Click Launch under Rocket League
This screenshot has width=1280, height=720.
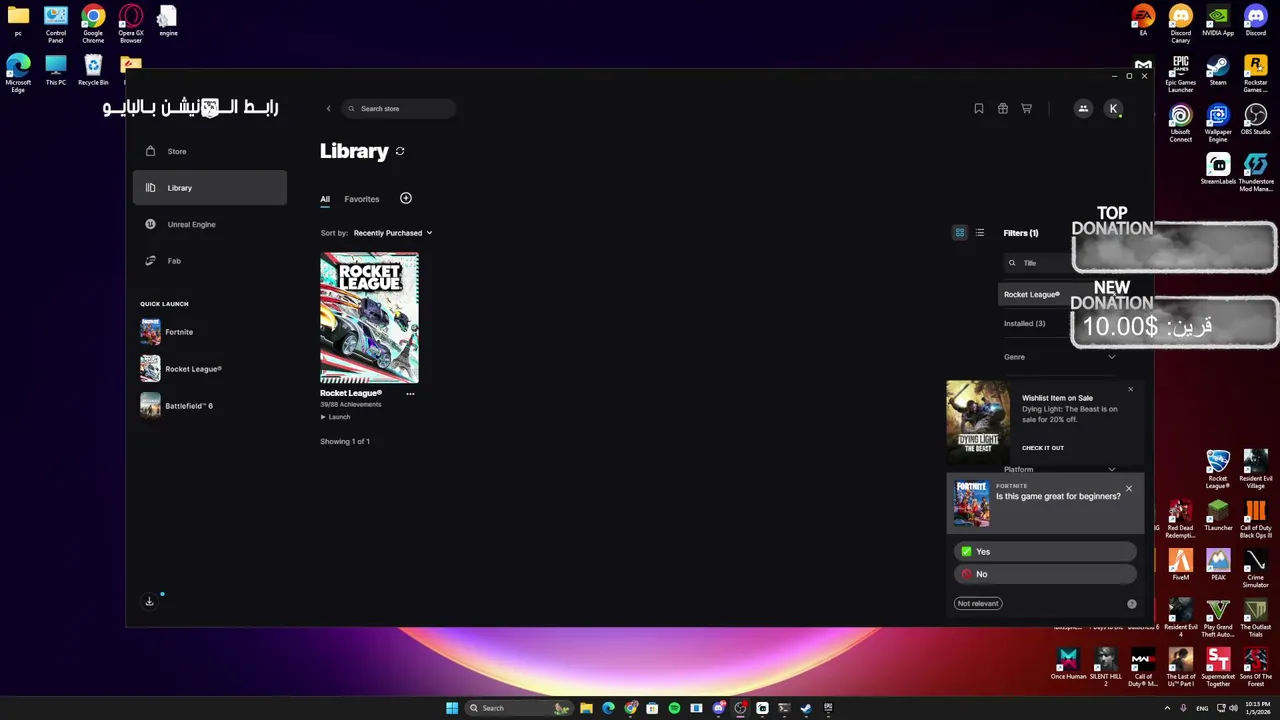pyautogui.click(x=335, y=417)
